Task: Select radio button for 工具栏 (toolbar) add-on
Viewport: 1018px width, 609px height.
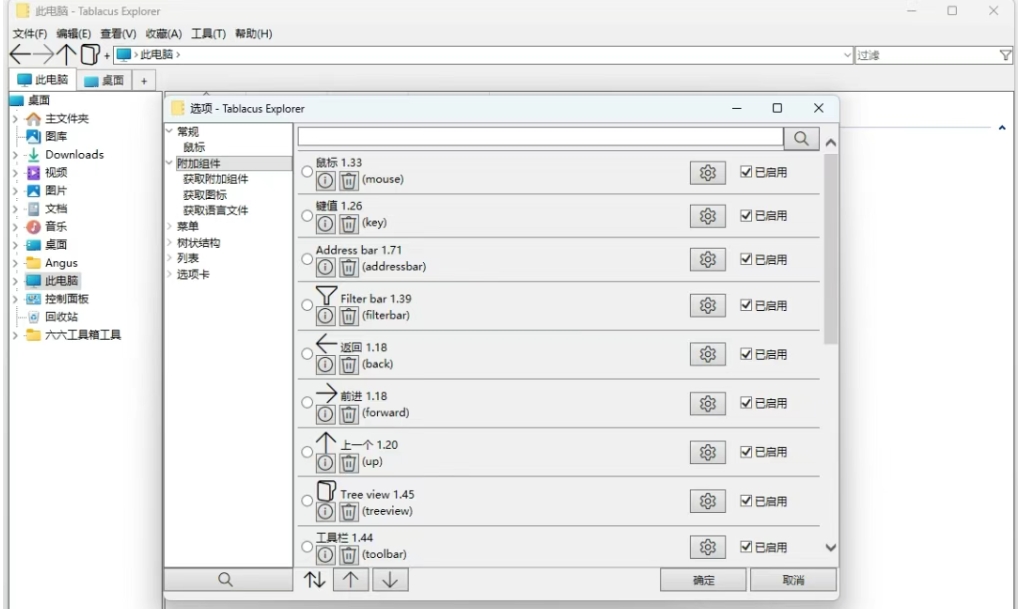Action: point(307,547)
